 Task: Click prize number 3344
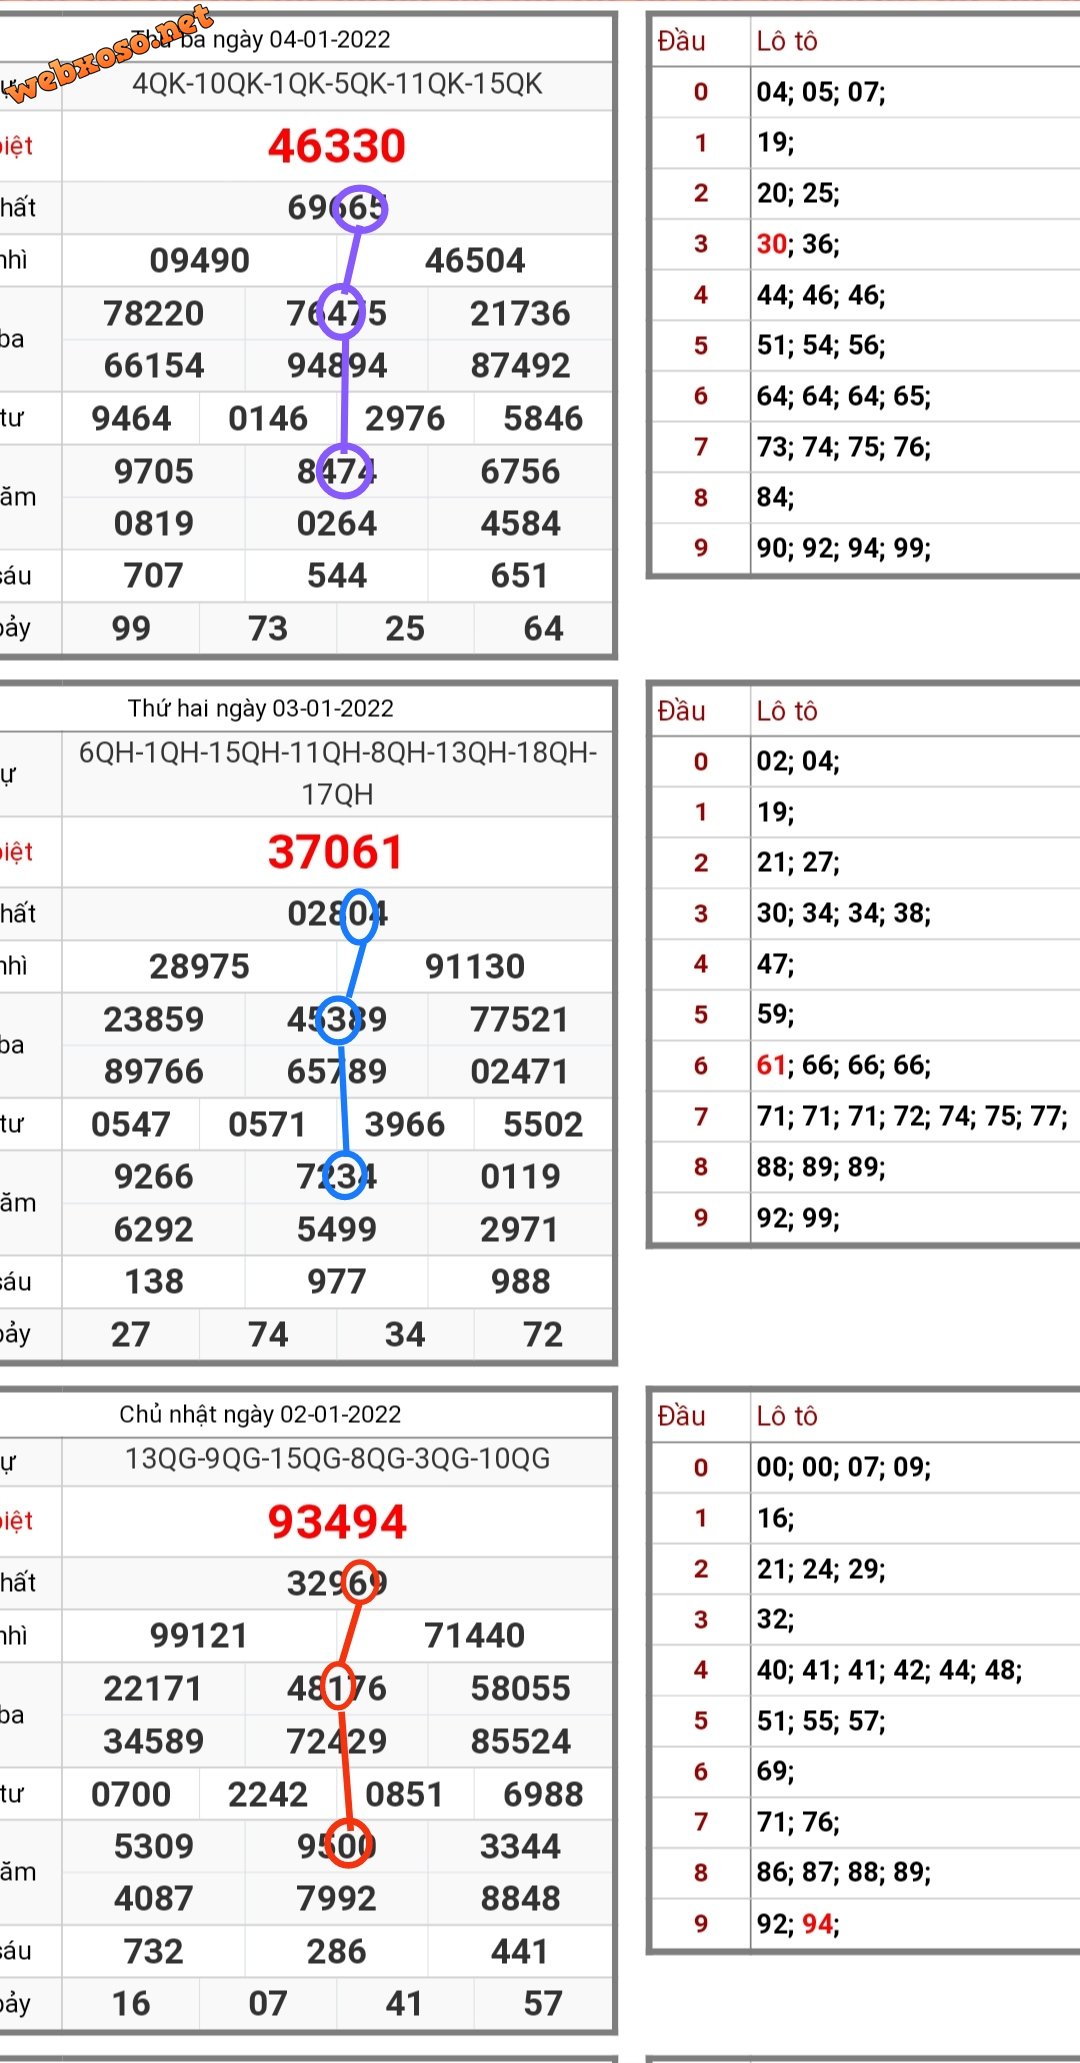pos(520,1847)
